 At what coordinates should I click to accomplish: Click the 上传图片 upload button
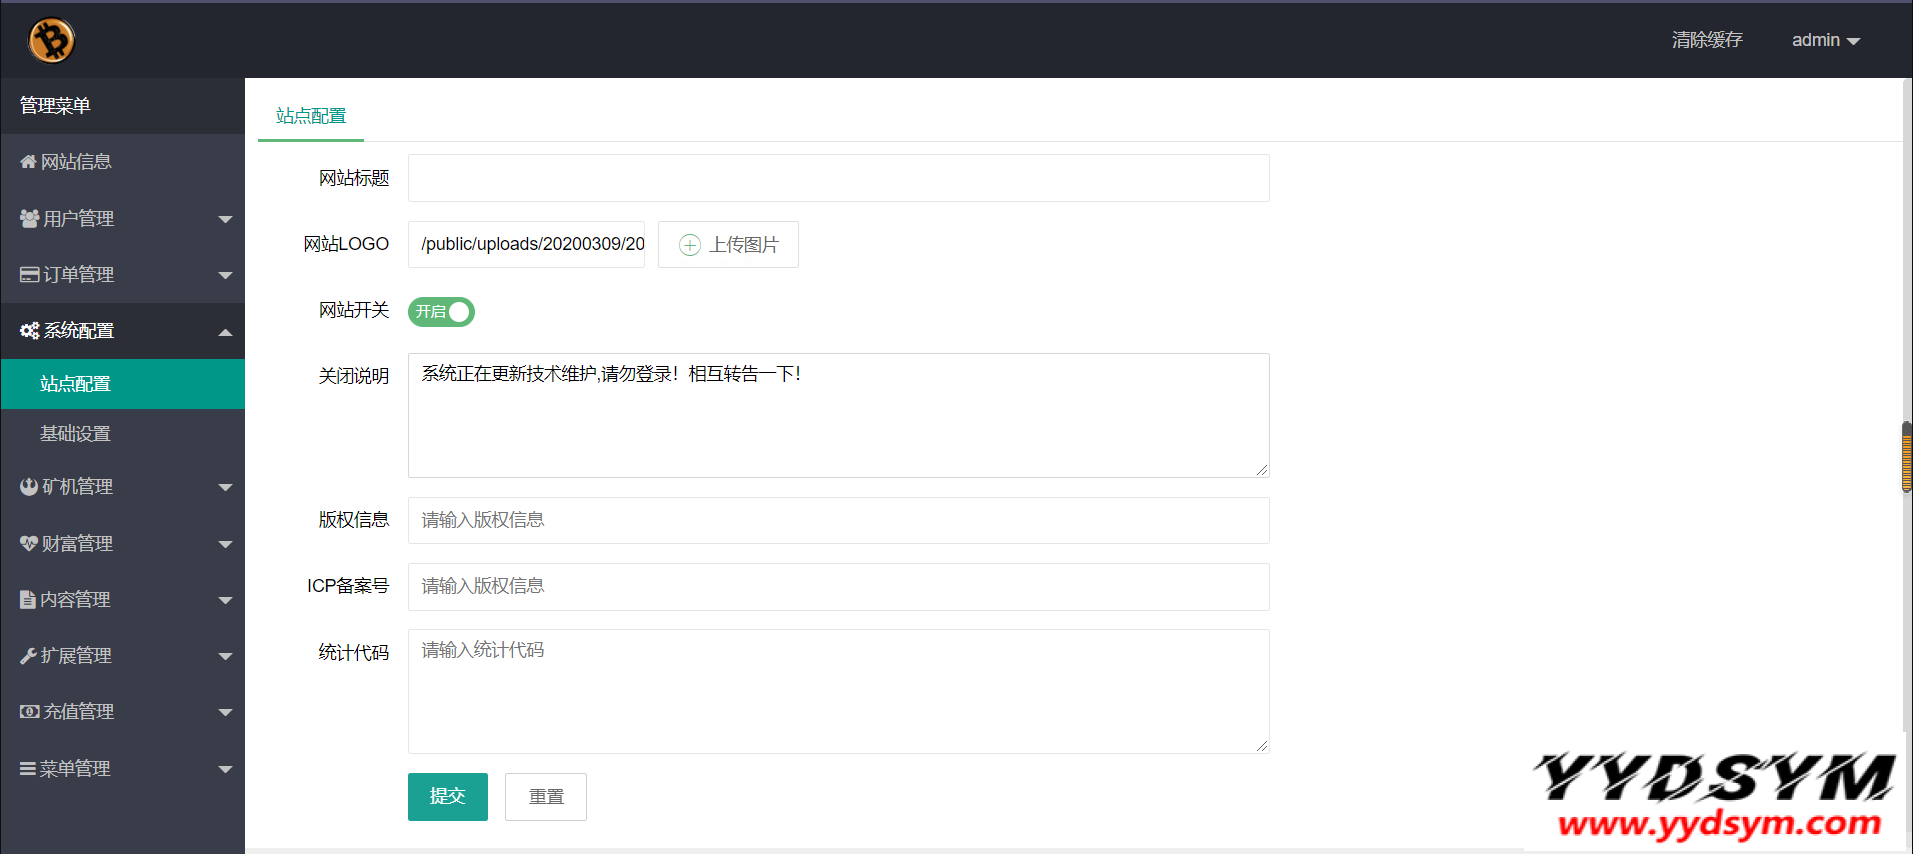tap(728, 245)
